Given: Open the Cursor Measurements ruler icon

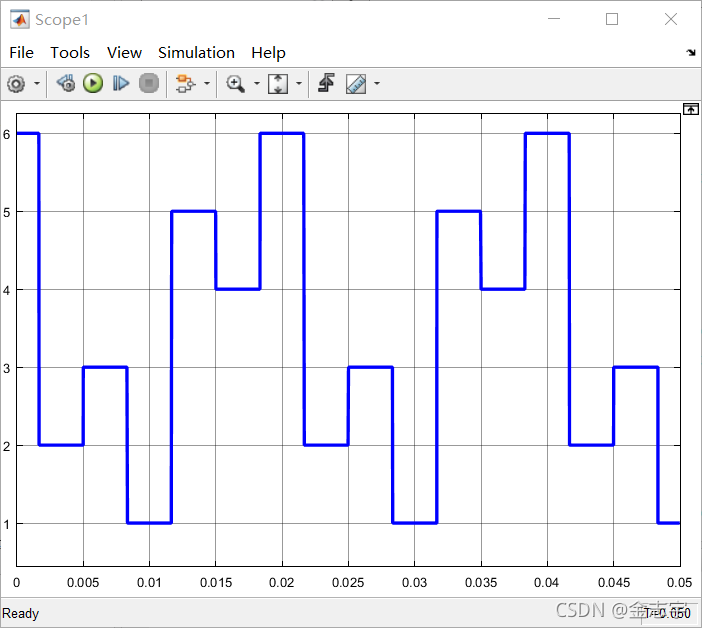Looking at the screenshot, I should [x=356, y=84].
